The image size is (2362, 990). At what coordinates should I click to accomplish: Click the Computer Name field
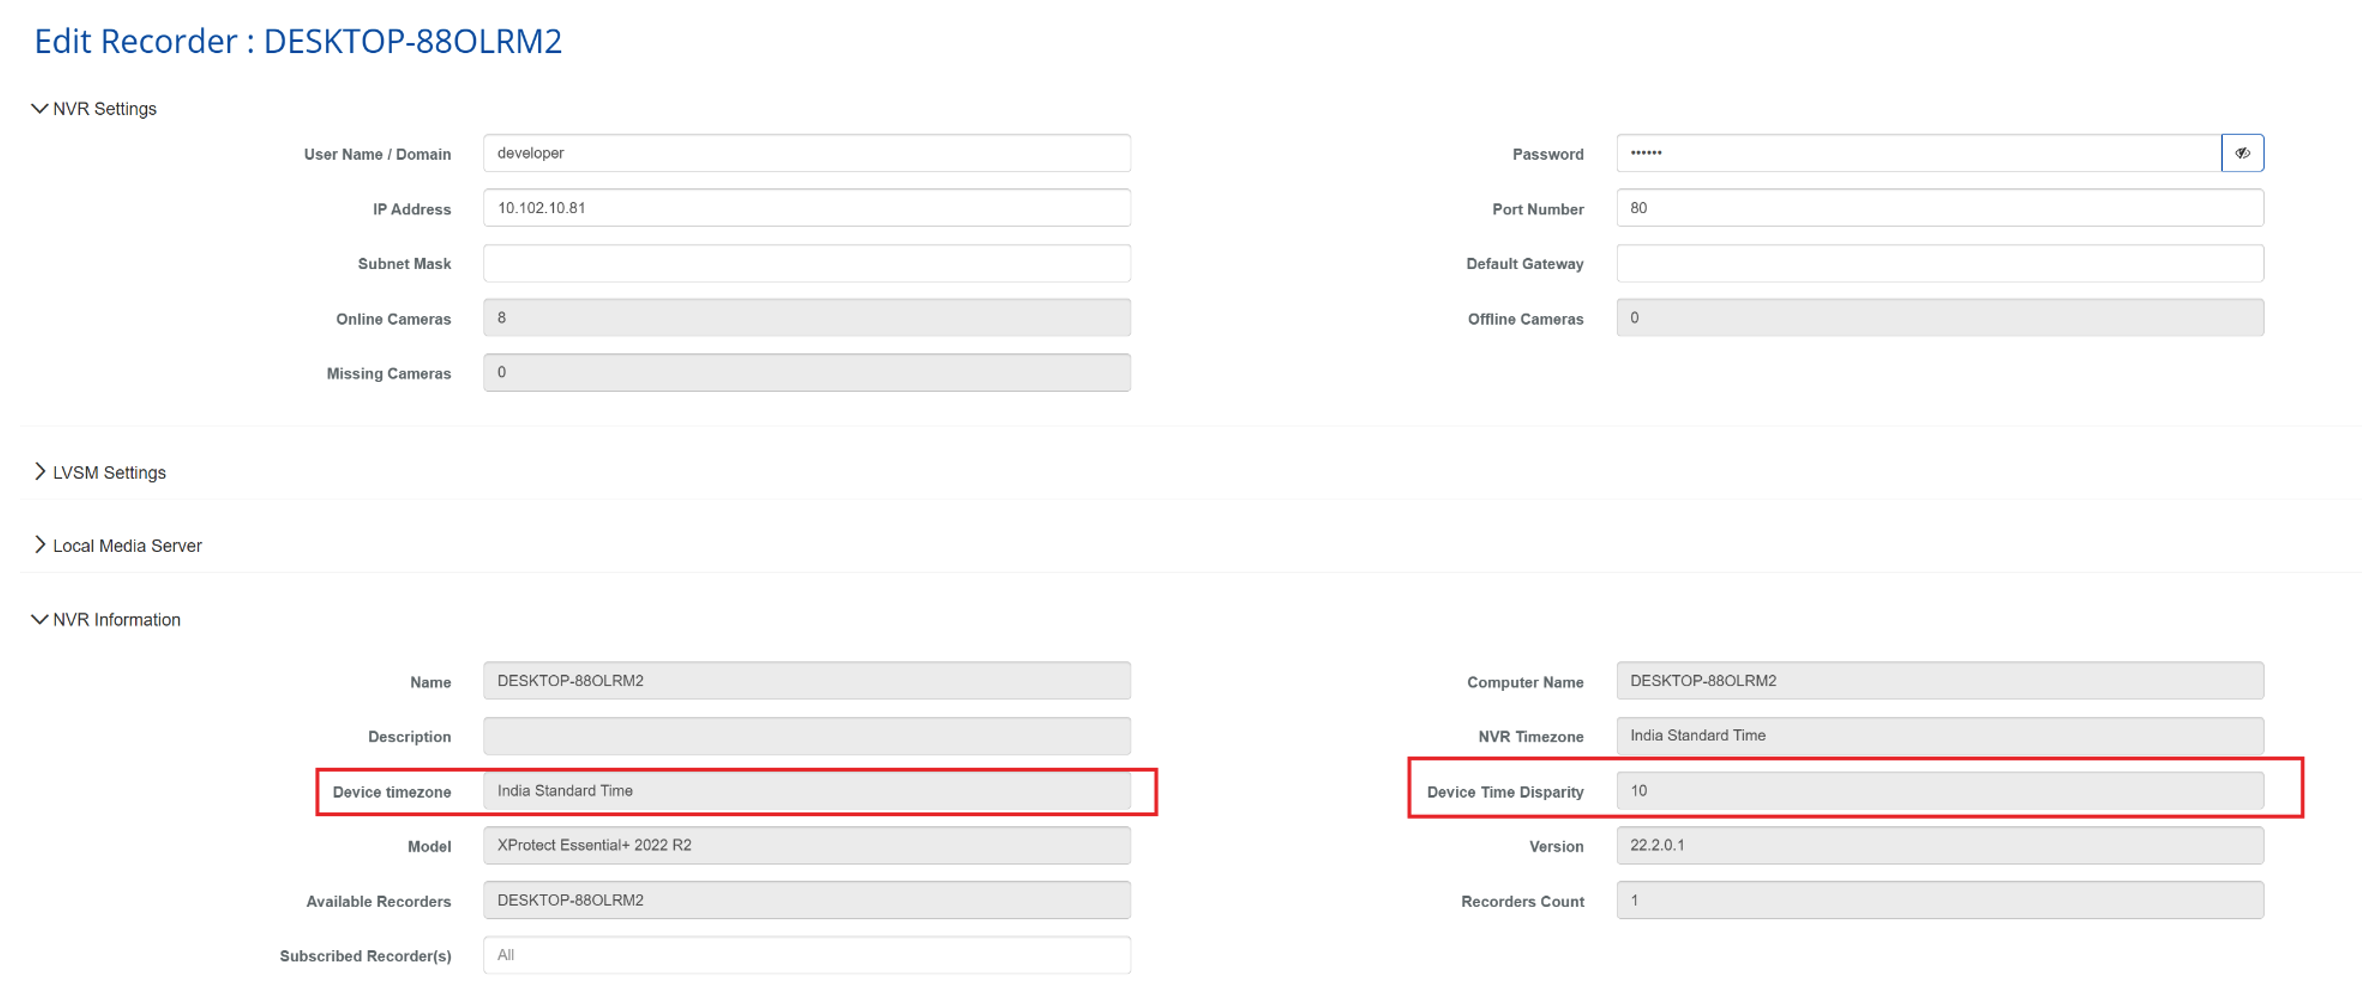[1938, 681]
